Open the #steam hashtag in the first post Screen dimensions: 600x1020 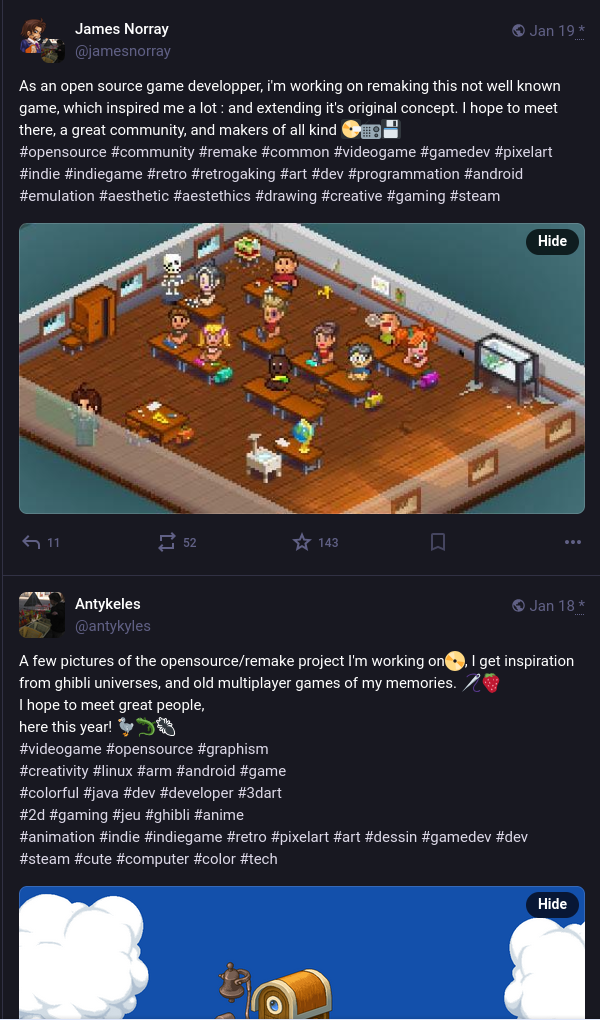(x=475, y=196)
